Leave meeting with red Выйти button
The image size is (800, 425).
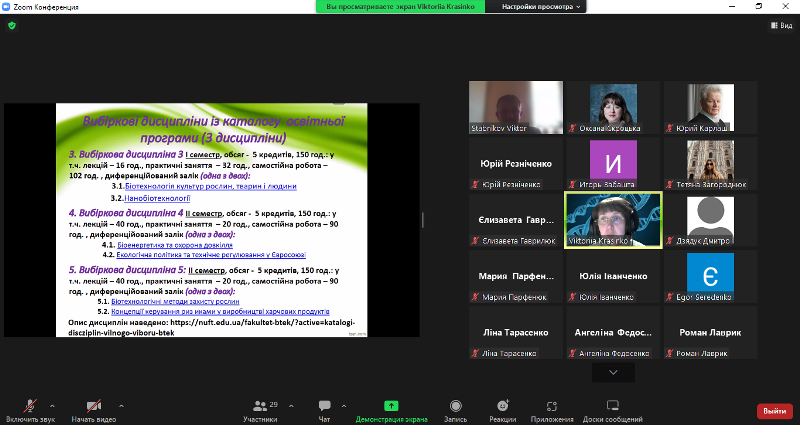774,411
